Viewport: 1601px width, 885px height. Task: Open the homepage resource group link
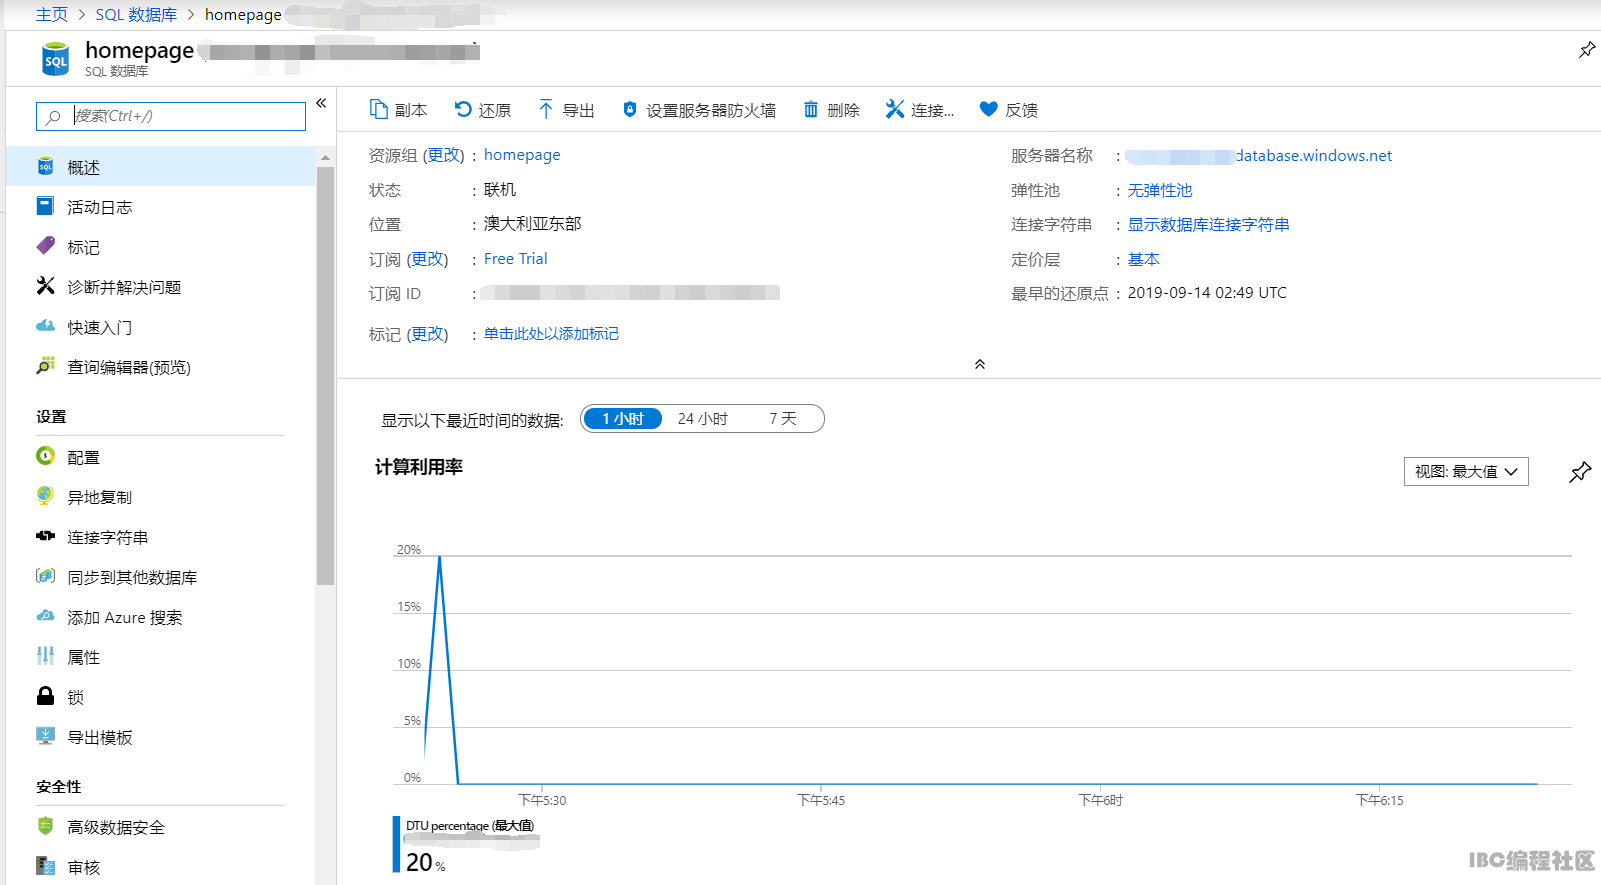coord(522,155)
